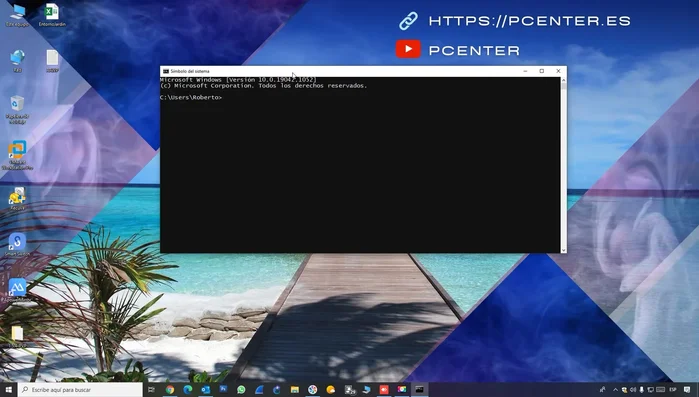Launch Smart Switch from the desktop

[17, 244]
